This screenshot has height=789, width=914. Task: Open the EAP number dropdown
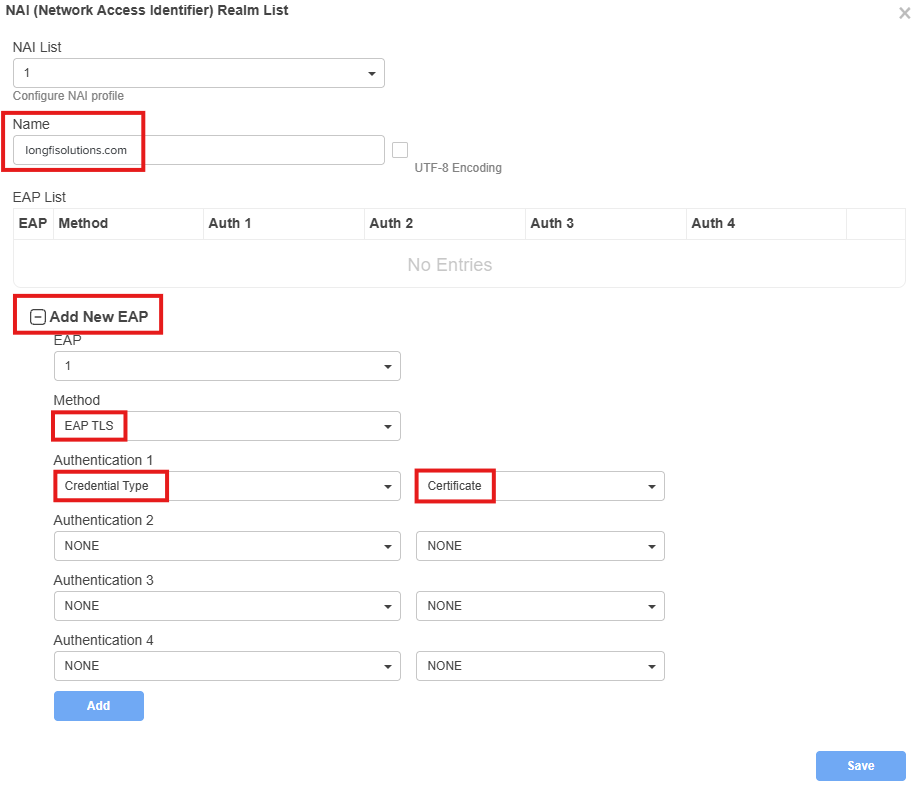click(x=227, y=366)
